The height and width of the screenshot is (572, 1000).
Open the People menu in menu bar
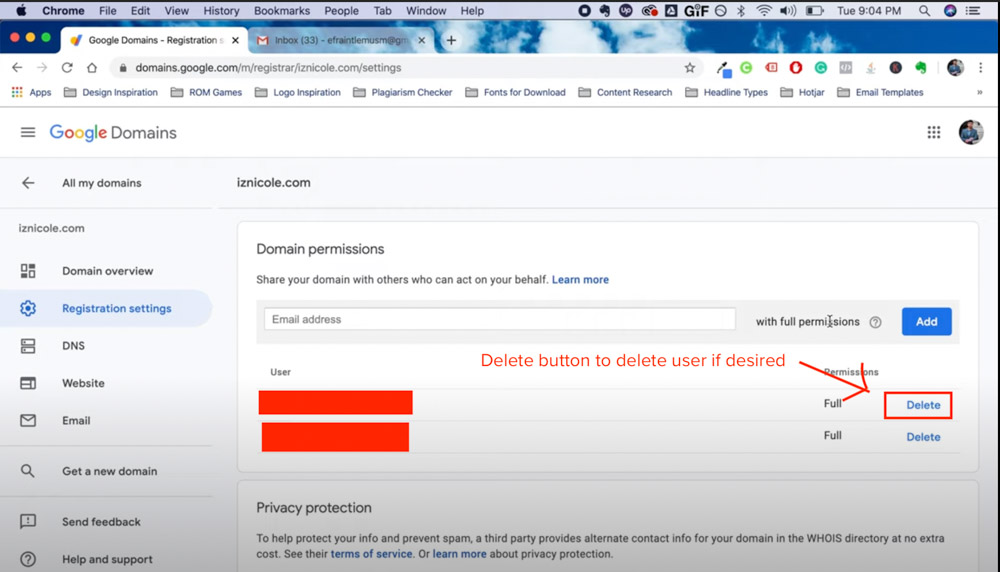(x=341, y=11)
